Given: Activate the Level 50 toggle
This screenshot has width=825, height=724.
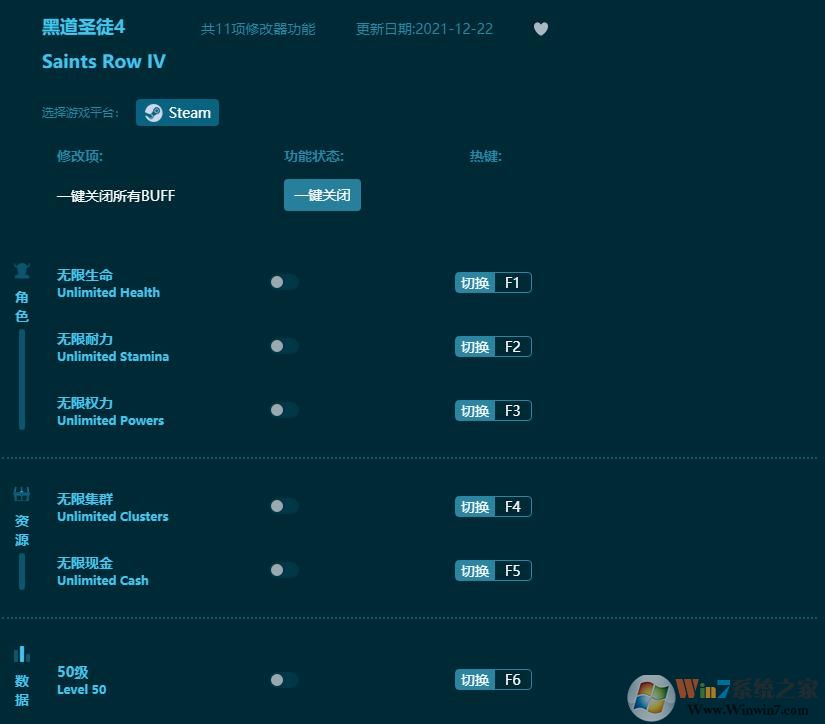Looking at the screenshot, I should pos(283,679).
